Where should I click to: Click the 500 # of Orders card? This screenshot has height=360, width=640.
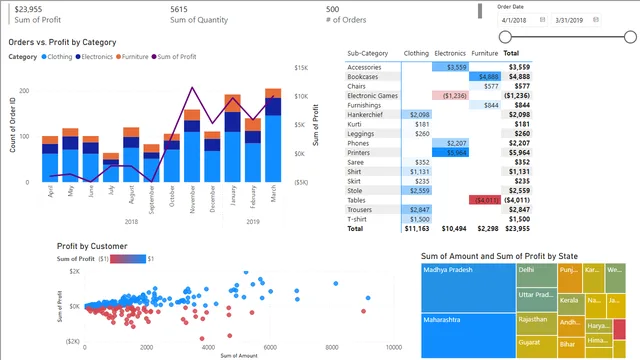pos(346,14)
